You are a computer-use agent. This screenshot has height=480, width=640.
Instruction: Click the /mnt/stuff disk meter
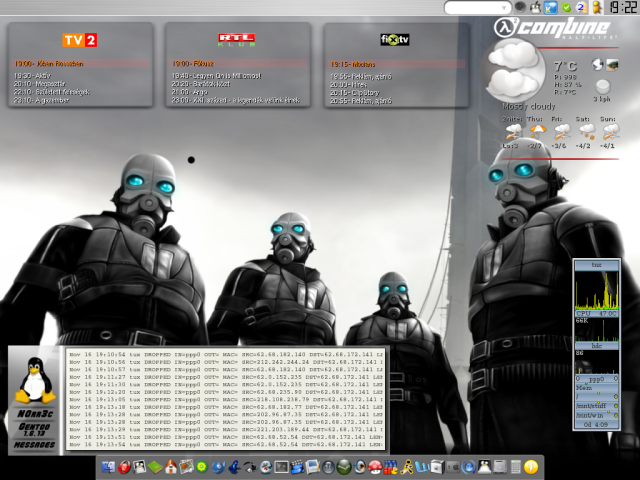coord(596,406)
